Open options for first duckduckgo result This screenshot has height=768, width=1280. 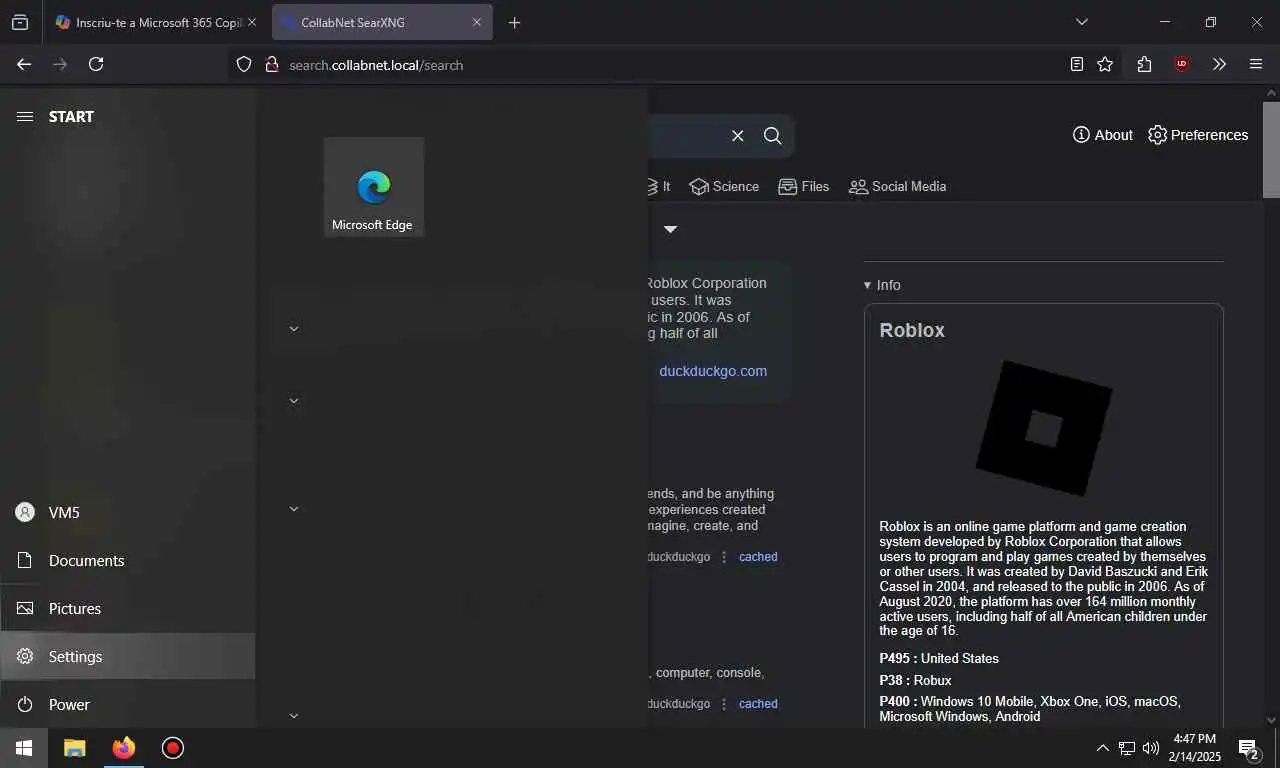(724, 557)
